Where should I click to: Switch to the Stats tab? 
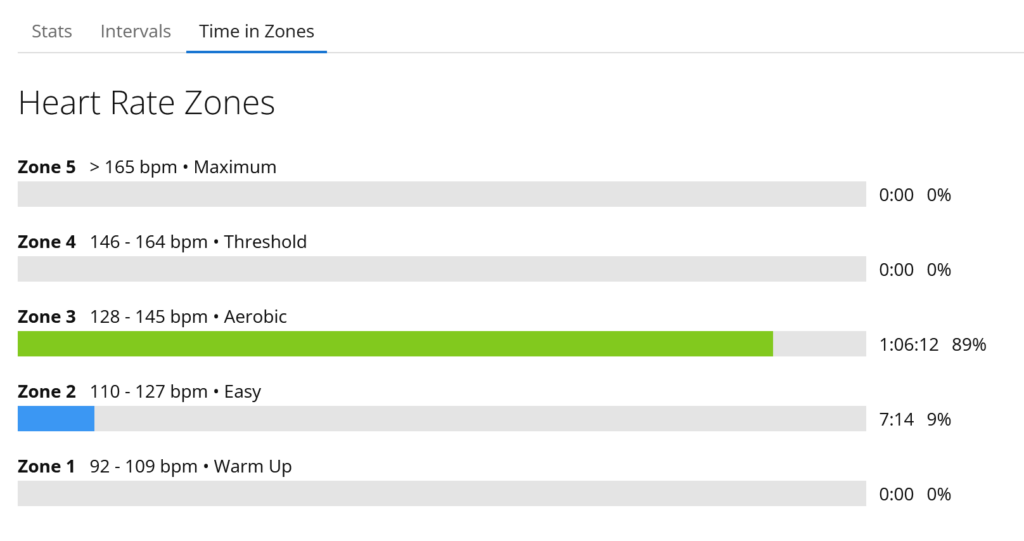[51, 31]
